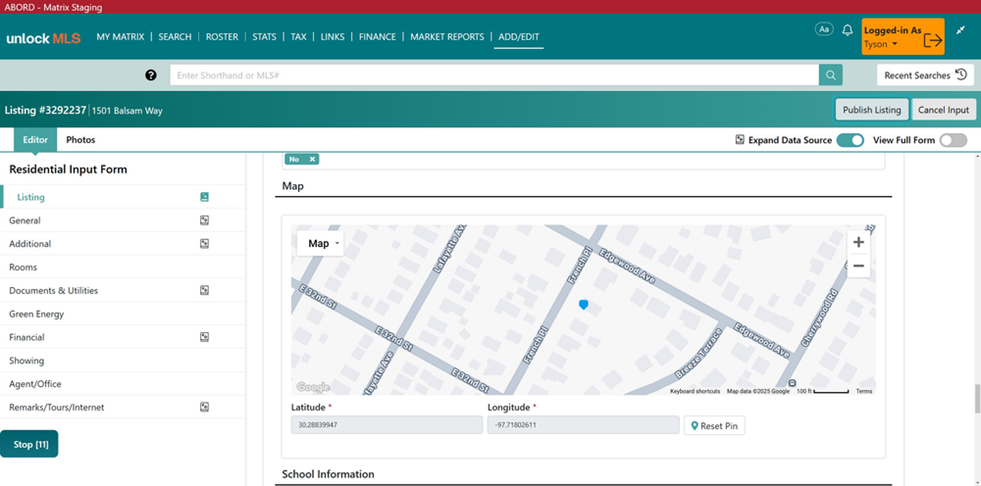Viewport: 981px width, 486px height.
Task: Click Reset Pin button
Action: tap(714, 426)
